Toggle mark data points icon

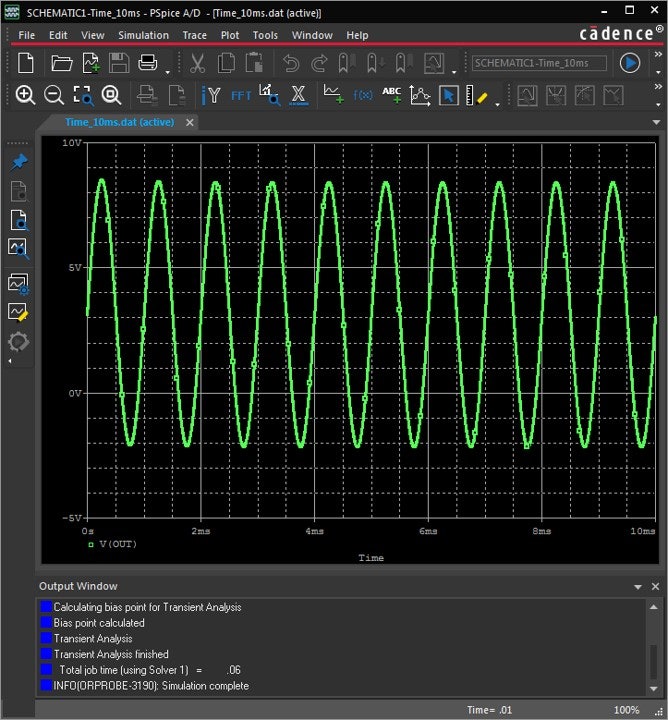pyautogui.click(x=420, y=96)
